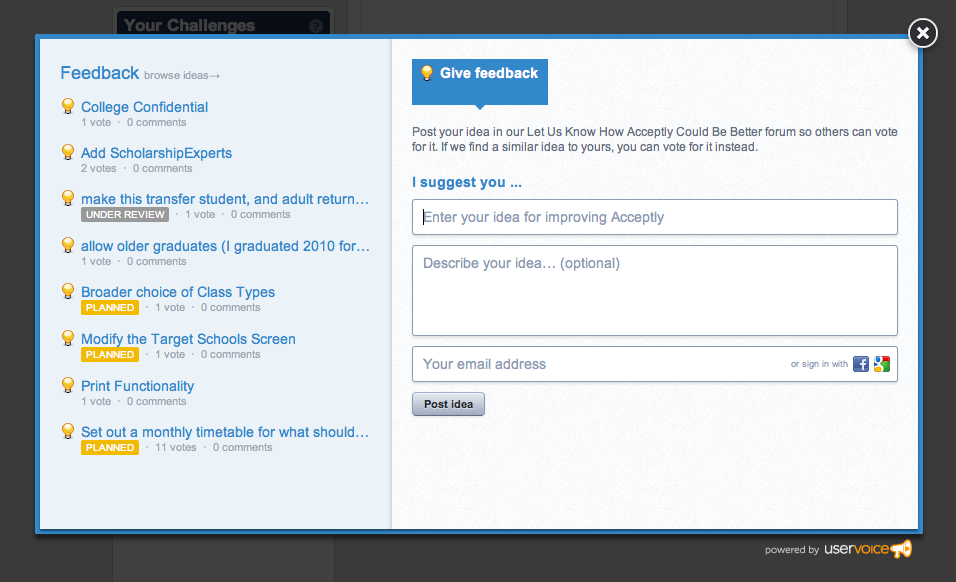Click PLANNED badge under Modify the Target Schools Screen

pos(110,355)
